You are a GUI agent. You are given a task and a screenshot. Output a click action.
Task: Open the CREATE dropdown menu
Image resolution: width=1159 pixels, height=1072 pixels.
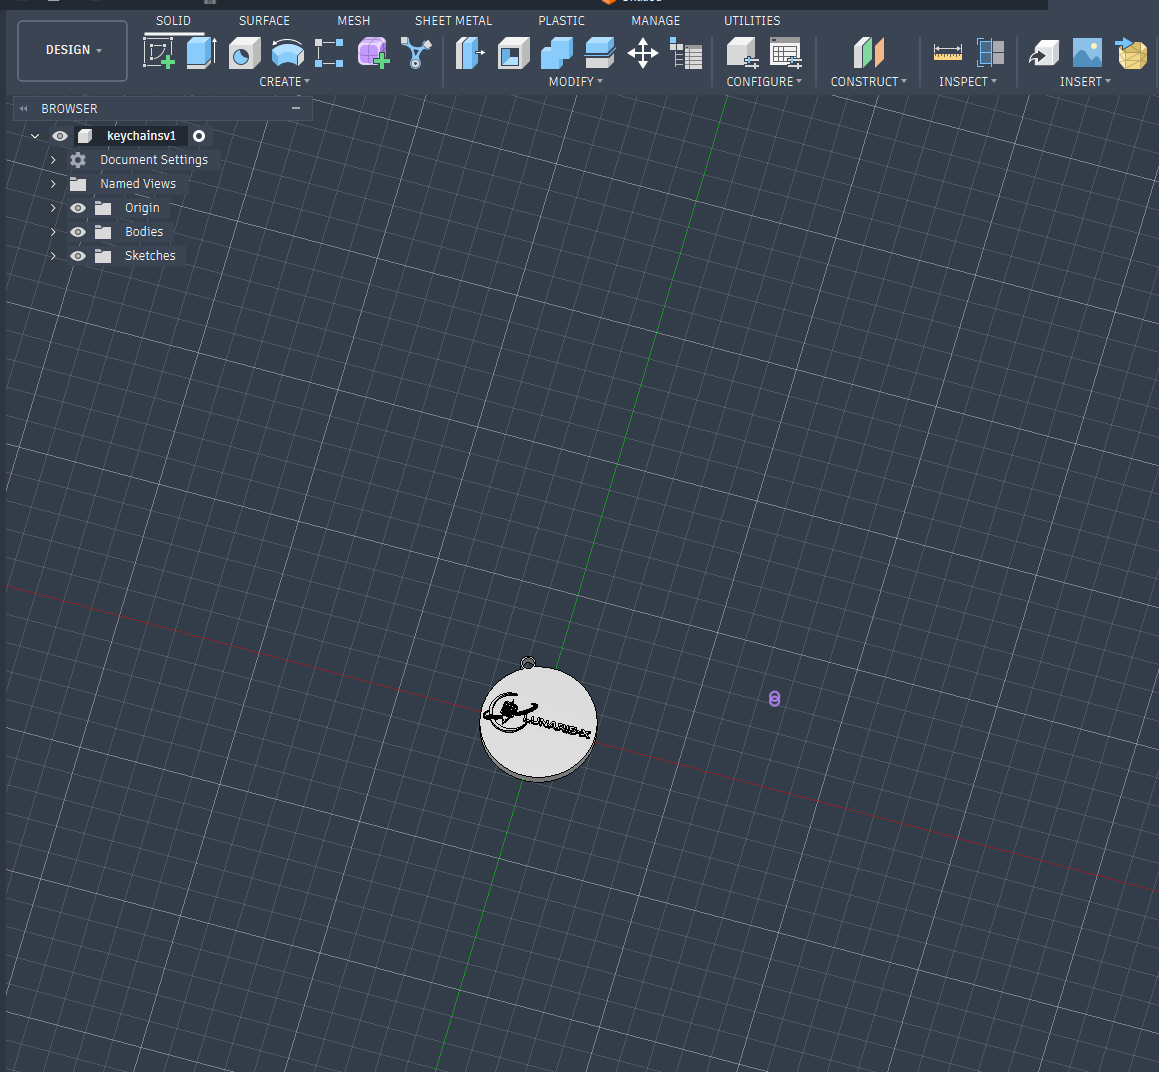point(285,81)
